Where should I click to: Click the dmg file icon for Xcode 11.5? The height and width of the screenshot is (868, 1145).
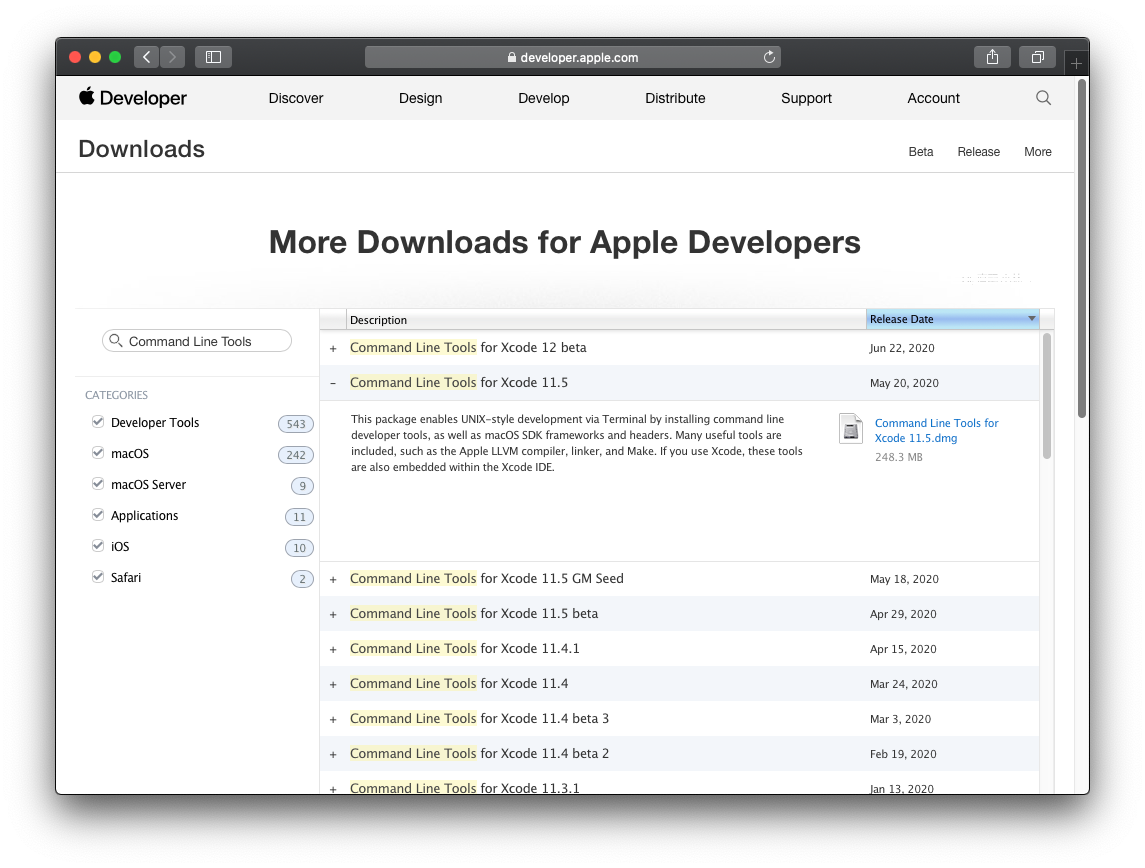[x=851, y=429]
